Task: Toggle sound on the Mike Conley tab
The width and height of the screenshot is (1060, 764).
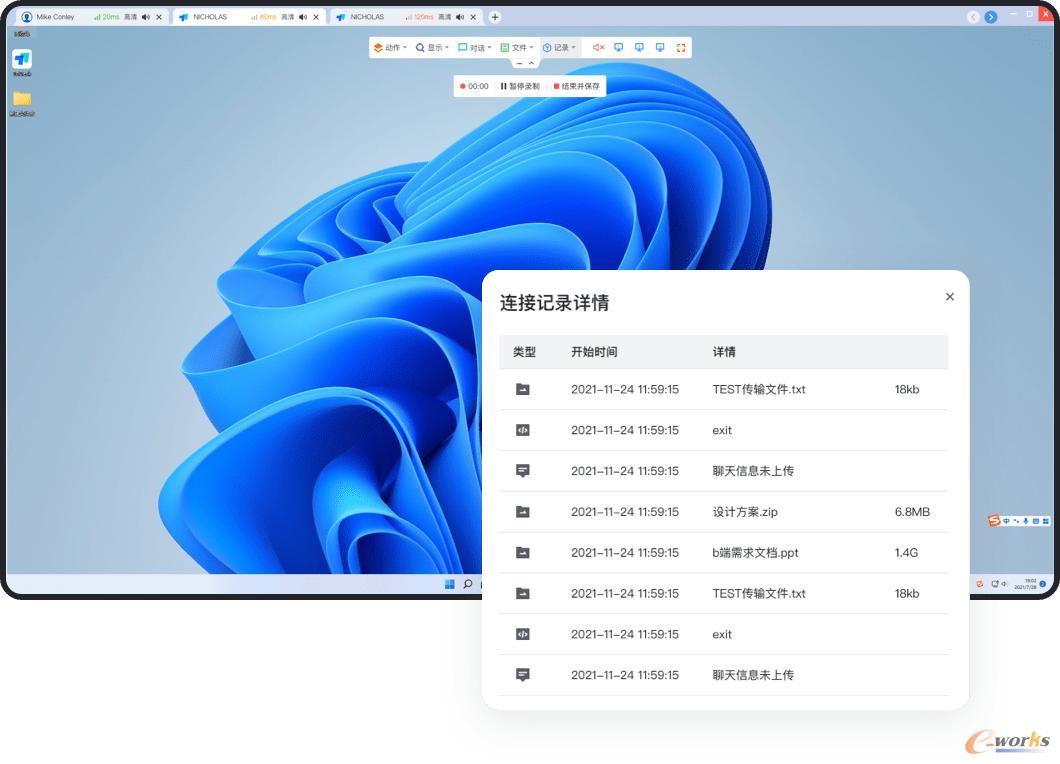Action: (146, 17)
